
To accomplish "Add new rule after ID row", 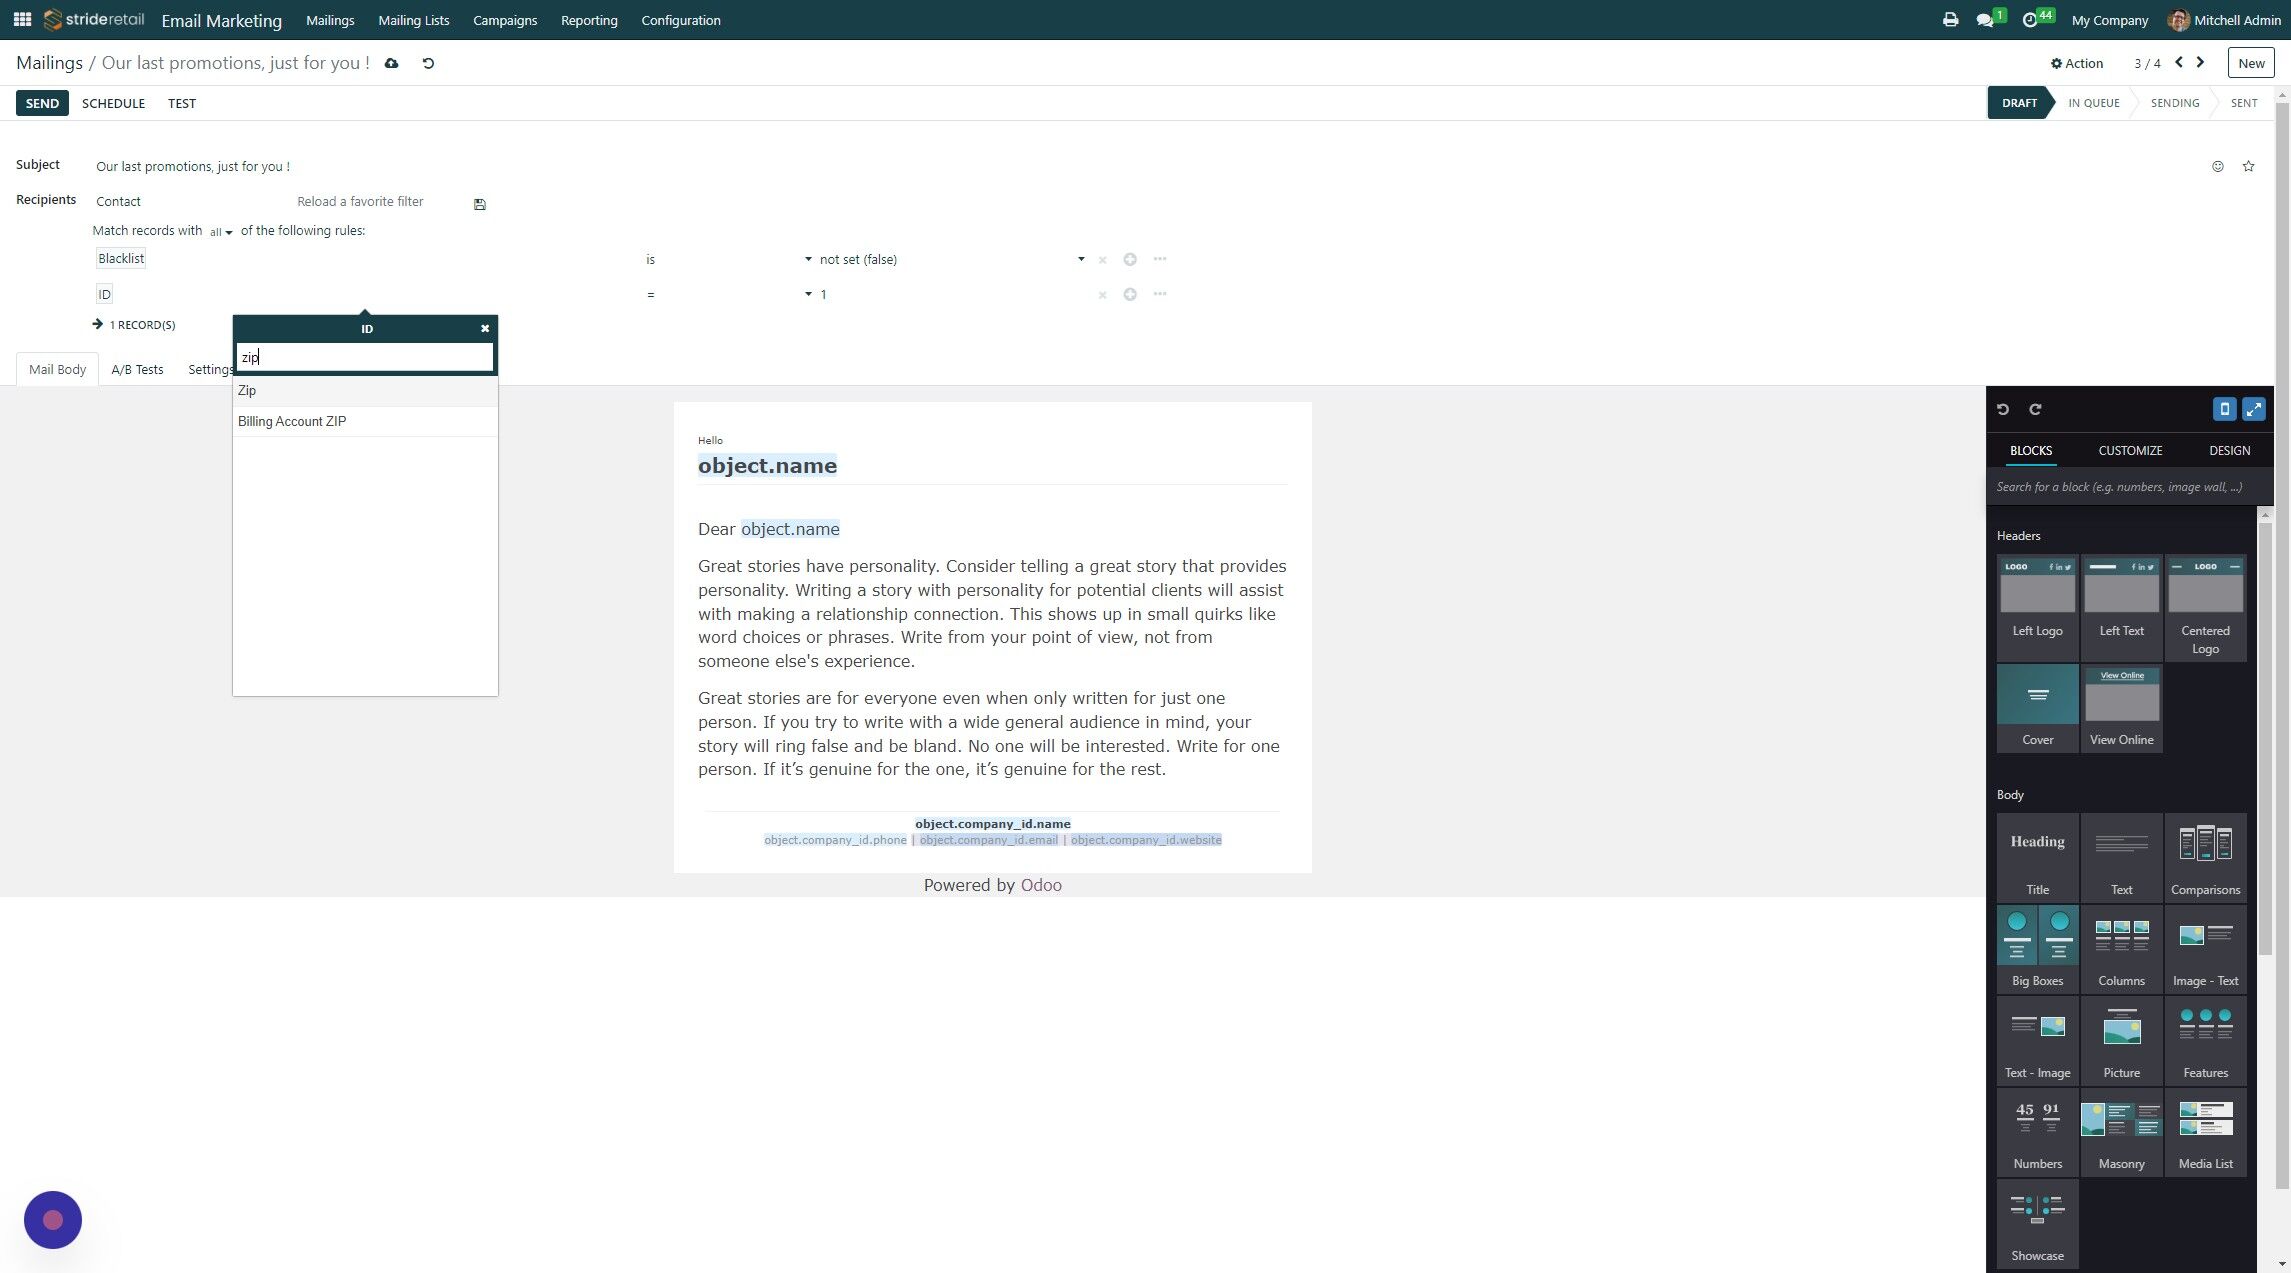I will click(x=1130, y=294).
